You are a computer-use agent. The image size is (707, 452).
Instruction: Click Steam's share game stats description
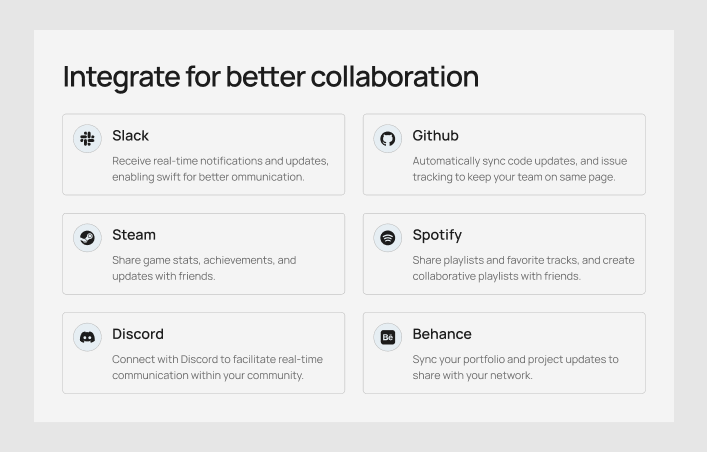click(204, 268)
